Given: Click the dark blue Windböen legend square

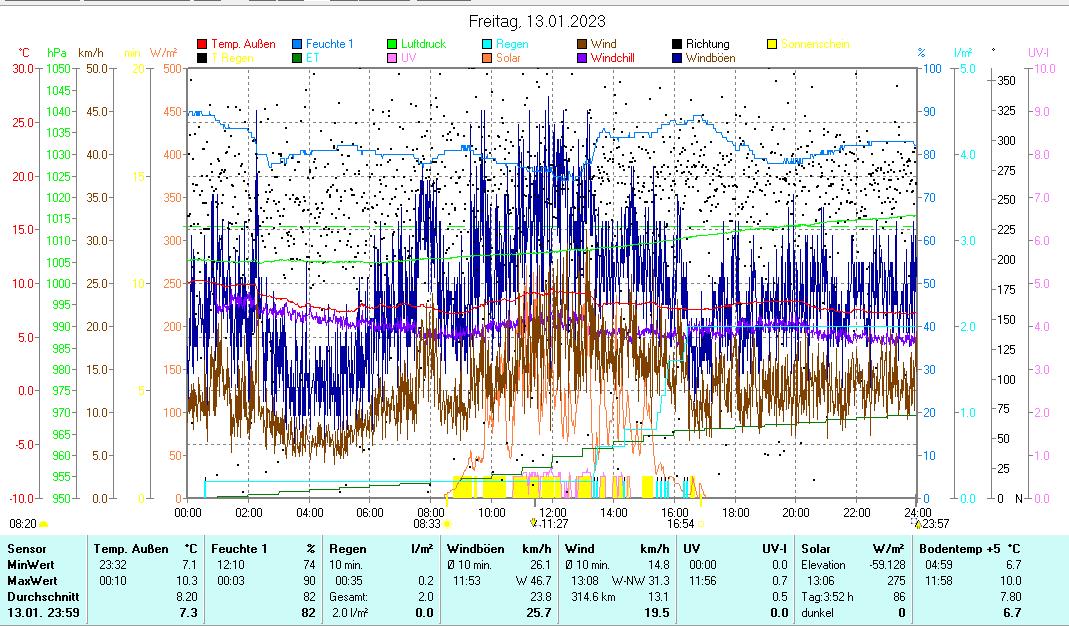Looking at the screenshot, I should pos(677,58).
